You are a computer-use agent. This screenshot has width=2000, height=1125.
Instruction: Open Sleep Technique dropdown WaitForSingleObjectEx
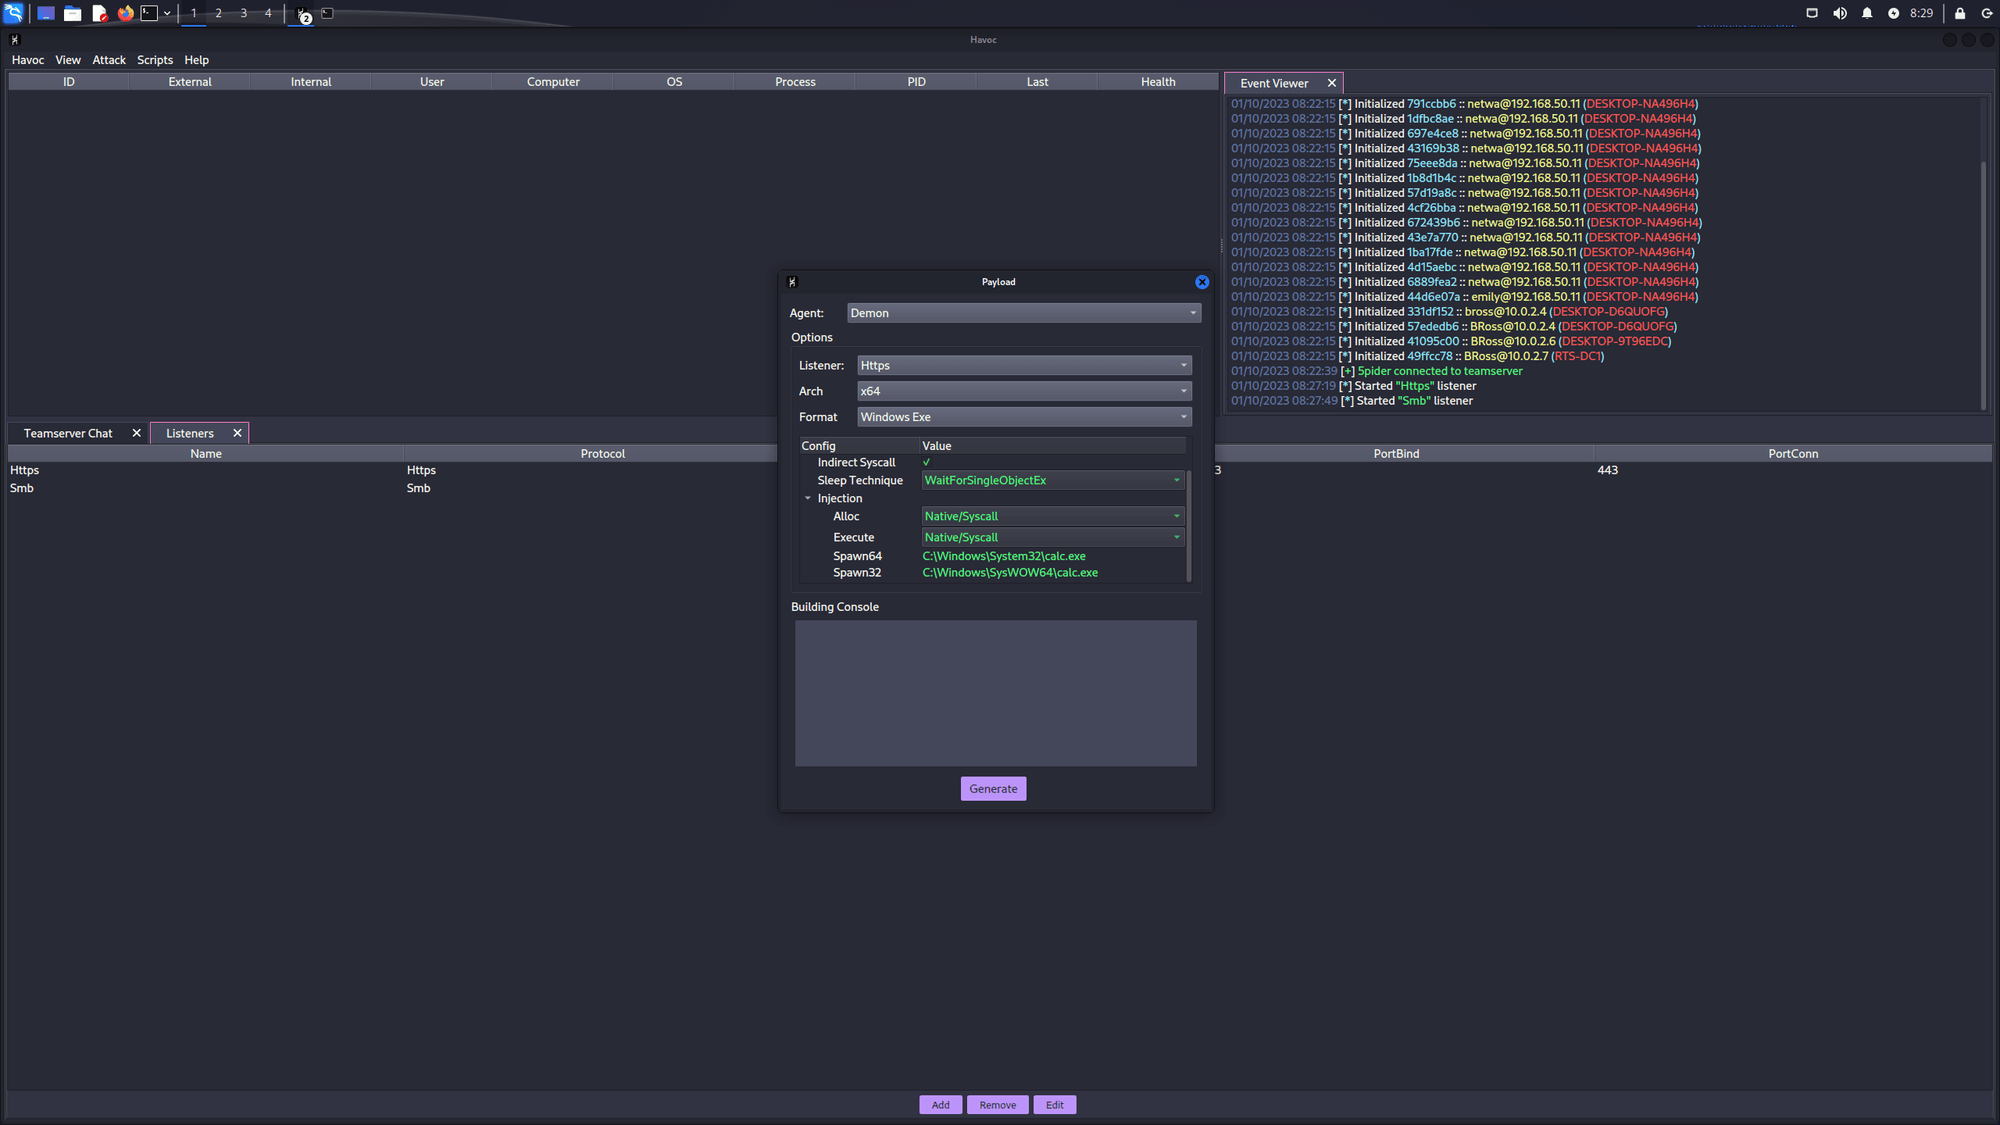[1052, 480]
